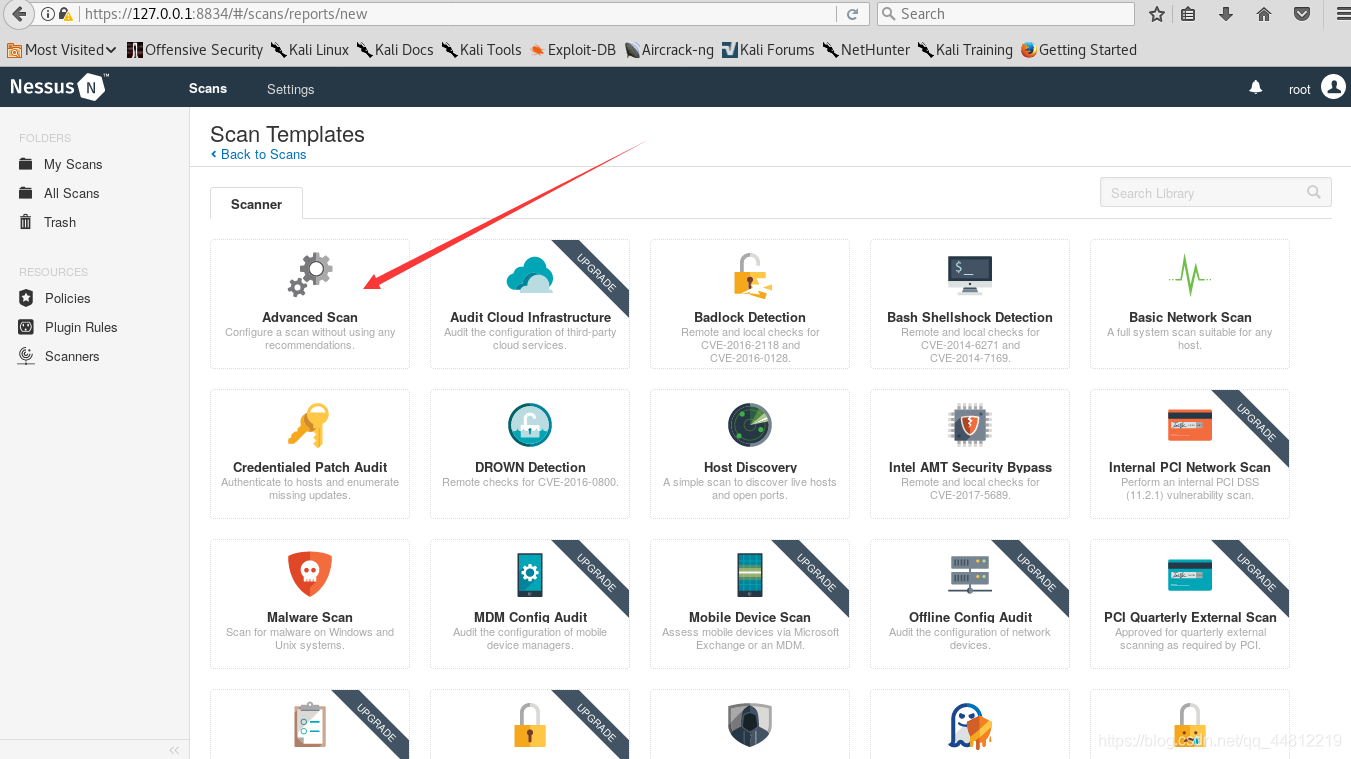
Task: Open the NetHunter bookmark
Action: pos(866,49)
